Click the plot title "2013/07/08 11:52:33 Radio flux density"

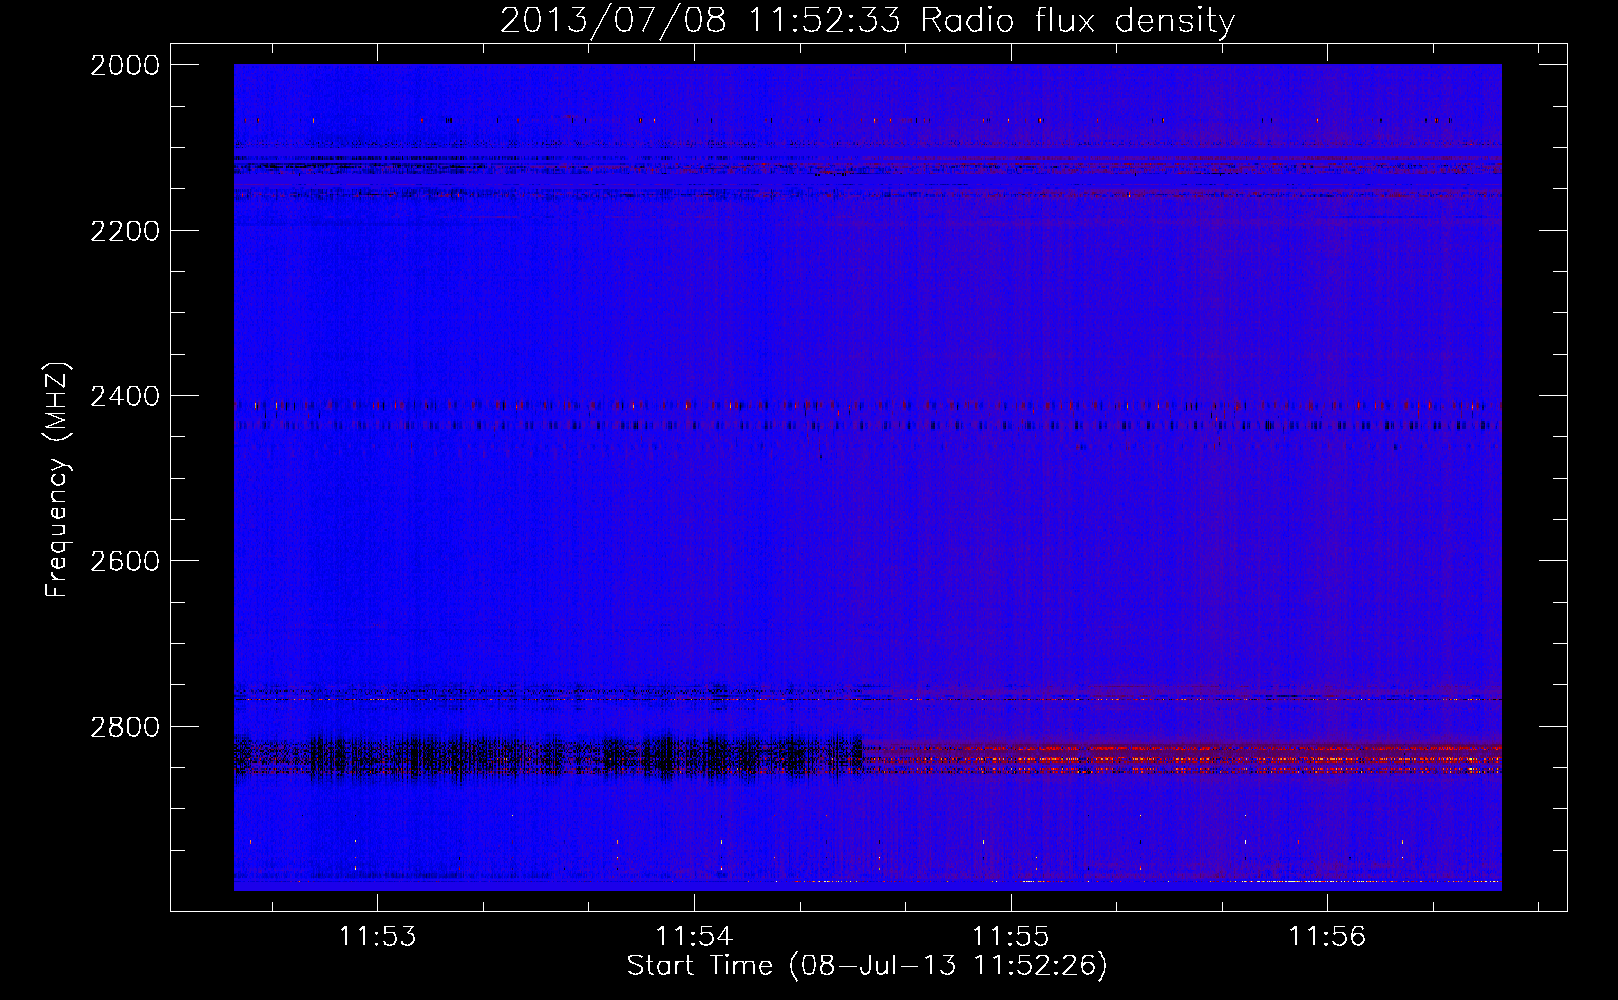coord(867,20)
